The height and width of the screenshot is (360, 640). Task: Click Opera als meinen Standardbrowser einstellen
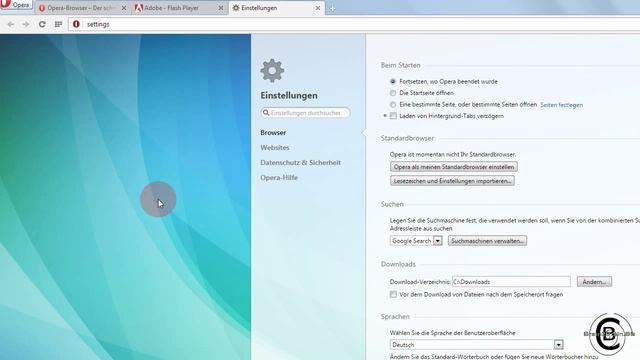pyautogui.click(x=453, y=167)
